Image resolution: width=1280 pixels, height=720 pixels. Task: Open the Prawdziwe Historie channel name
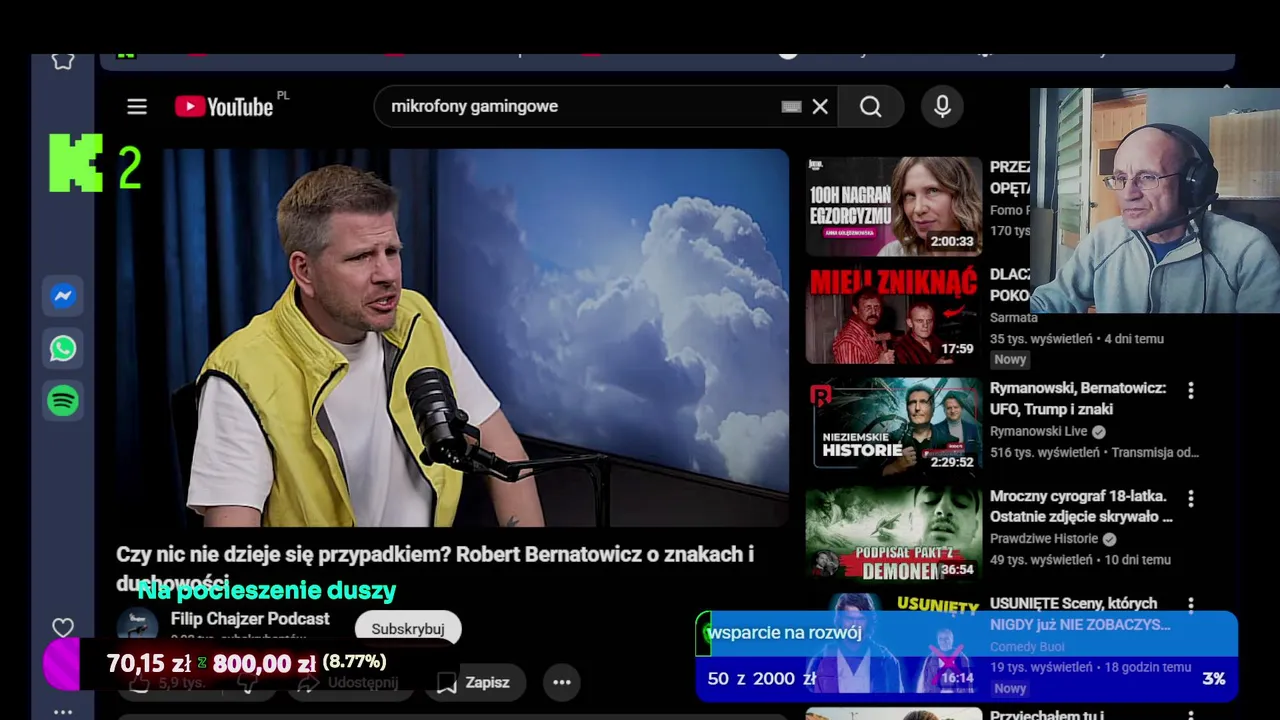[1044, 539]
